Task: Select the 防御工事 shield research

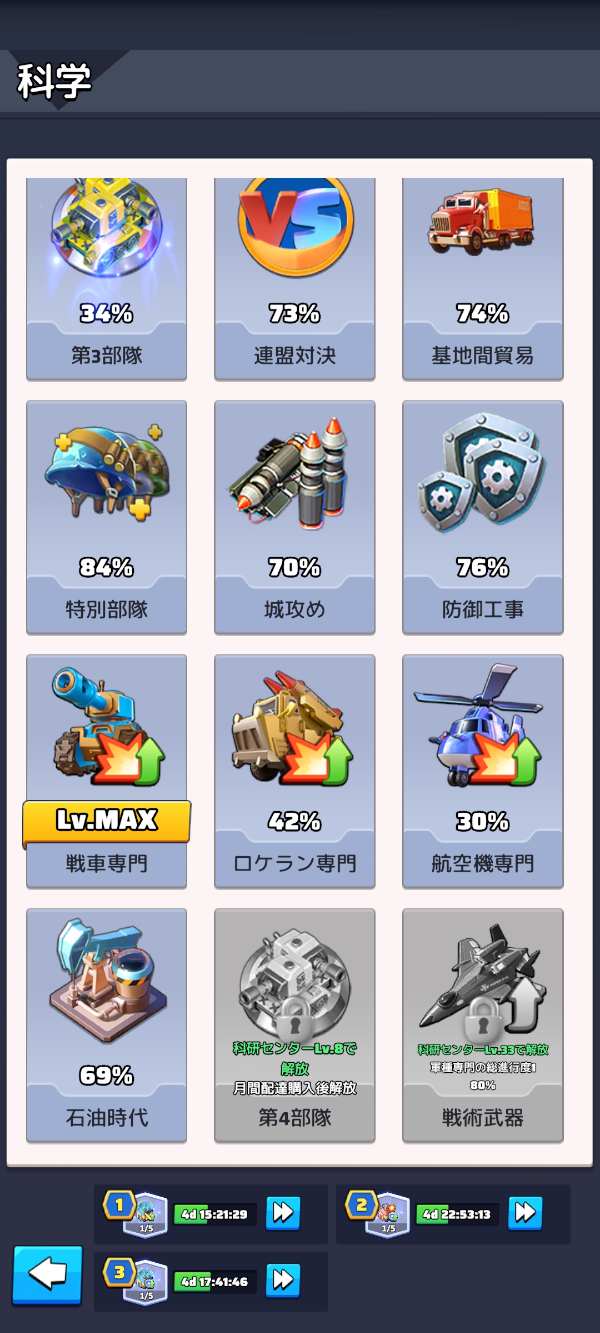Action: (482, 517)
